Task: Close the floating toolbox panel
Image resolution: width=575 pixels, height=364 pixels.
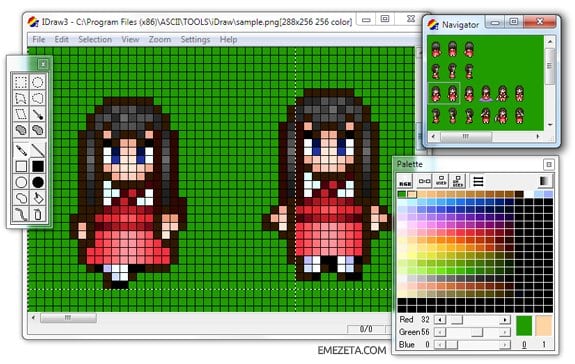Action: 43,64
